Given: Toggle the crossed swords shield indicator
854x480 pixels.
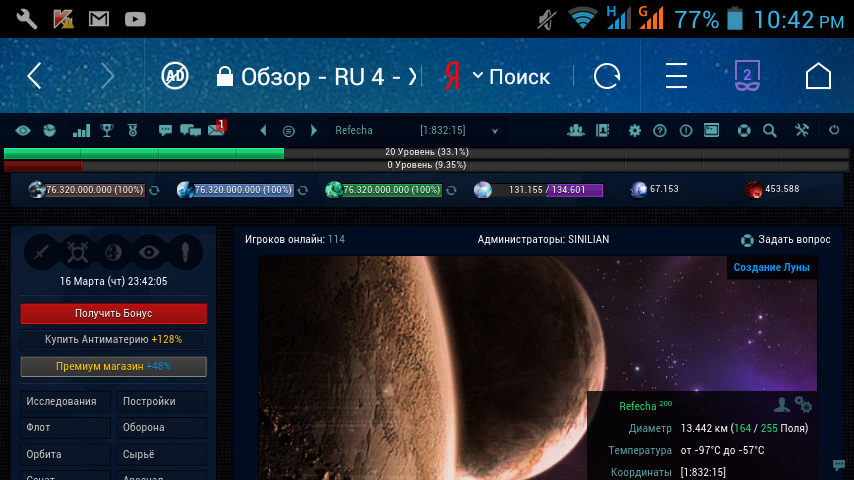Looking at the screenshot, I should [x=77, y=252].
